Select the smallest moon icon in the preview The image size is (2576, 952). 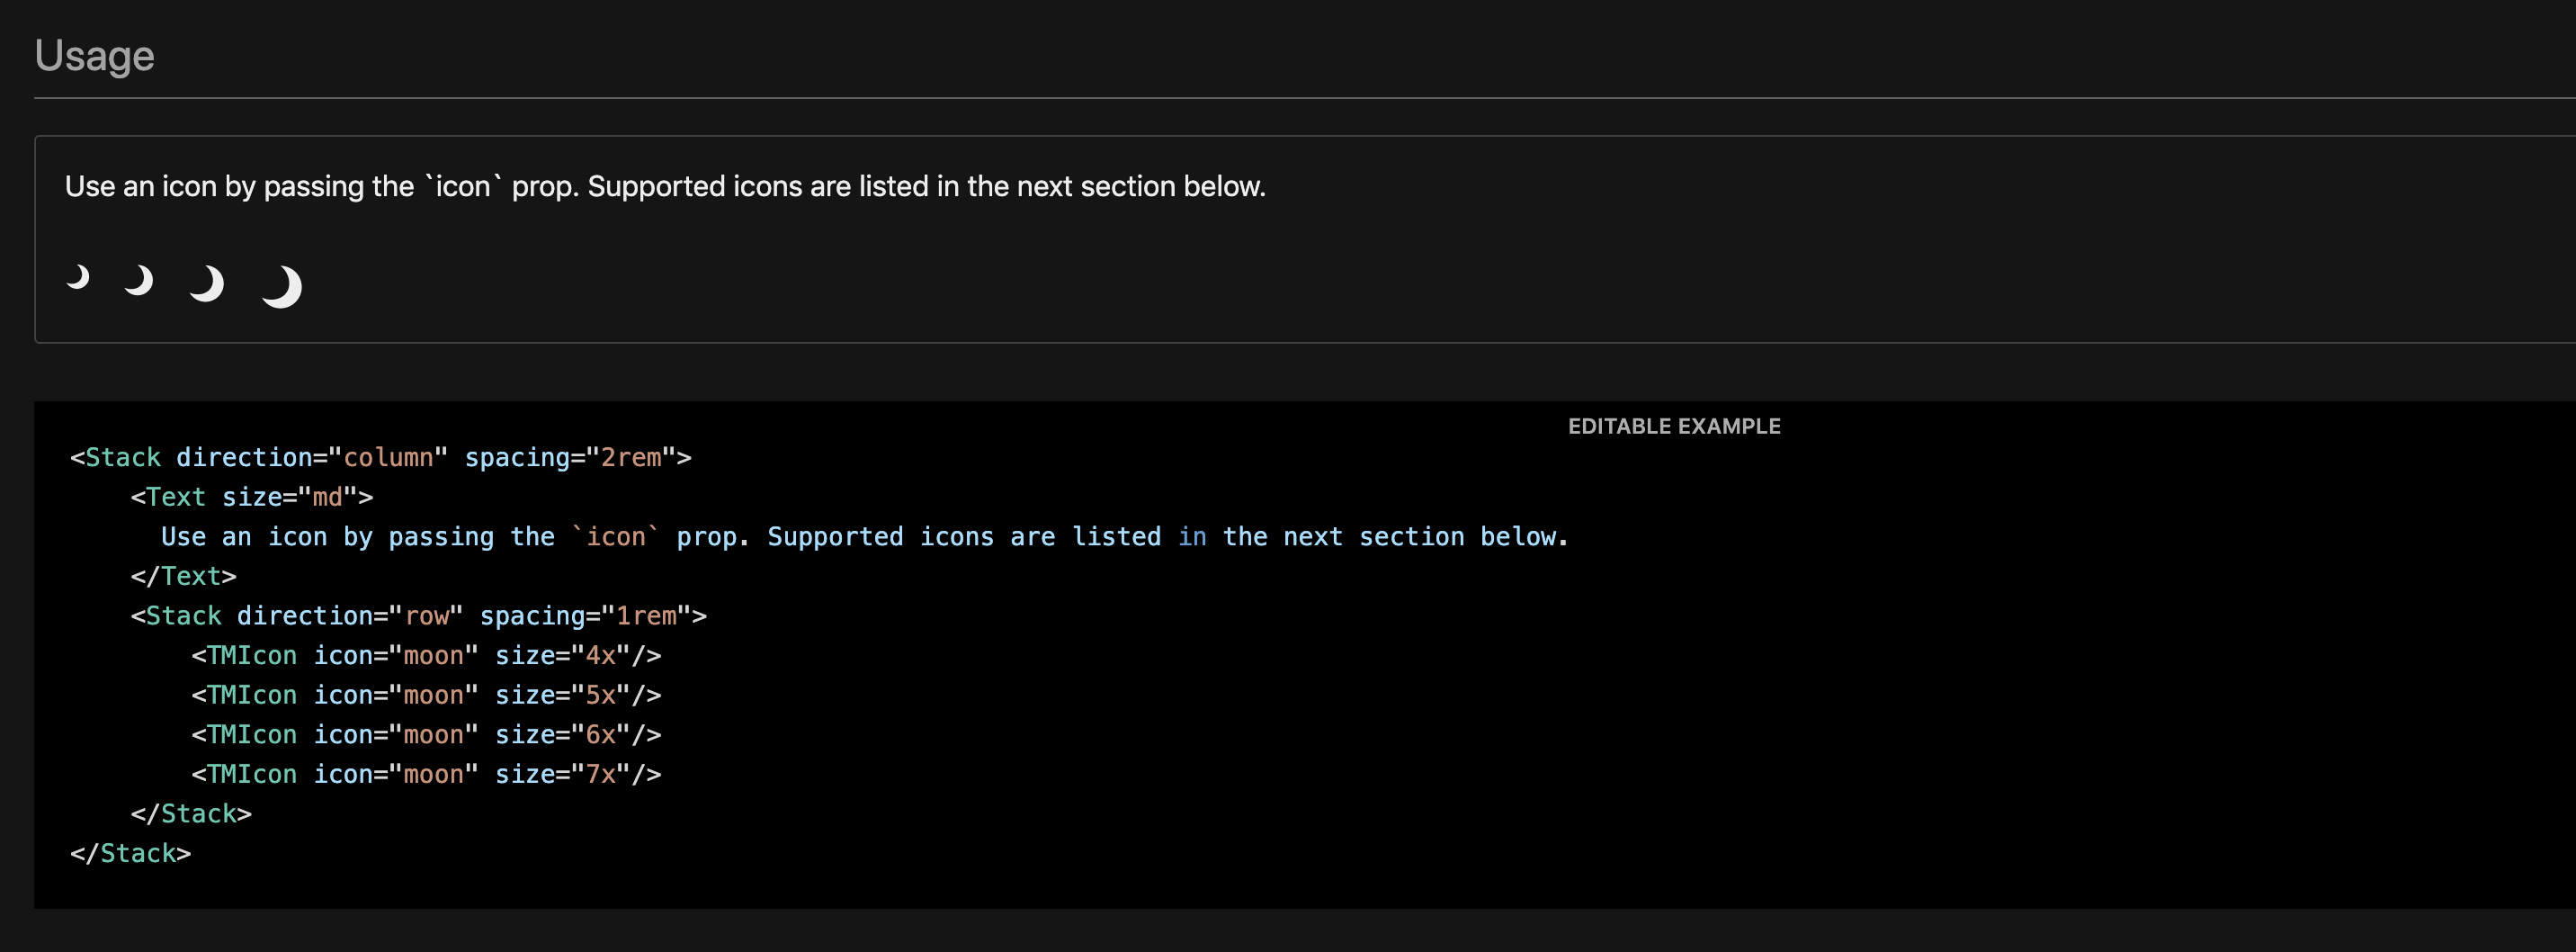79,280
